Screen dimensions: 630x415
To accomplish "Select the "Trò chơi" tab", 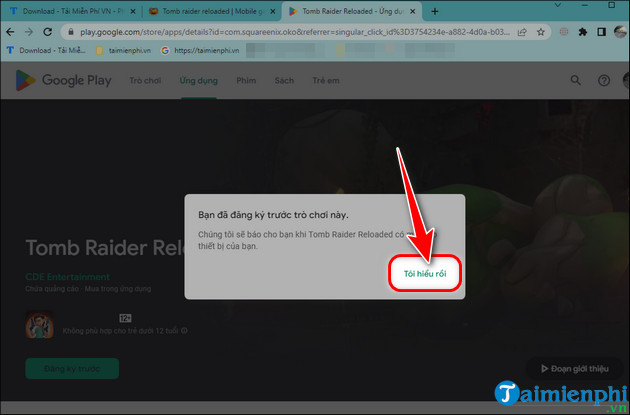I will click(x=144, y=81).
